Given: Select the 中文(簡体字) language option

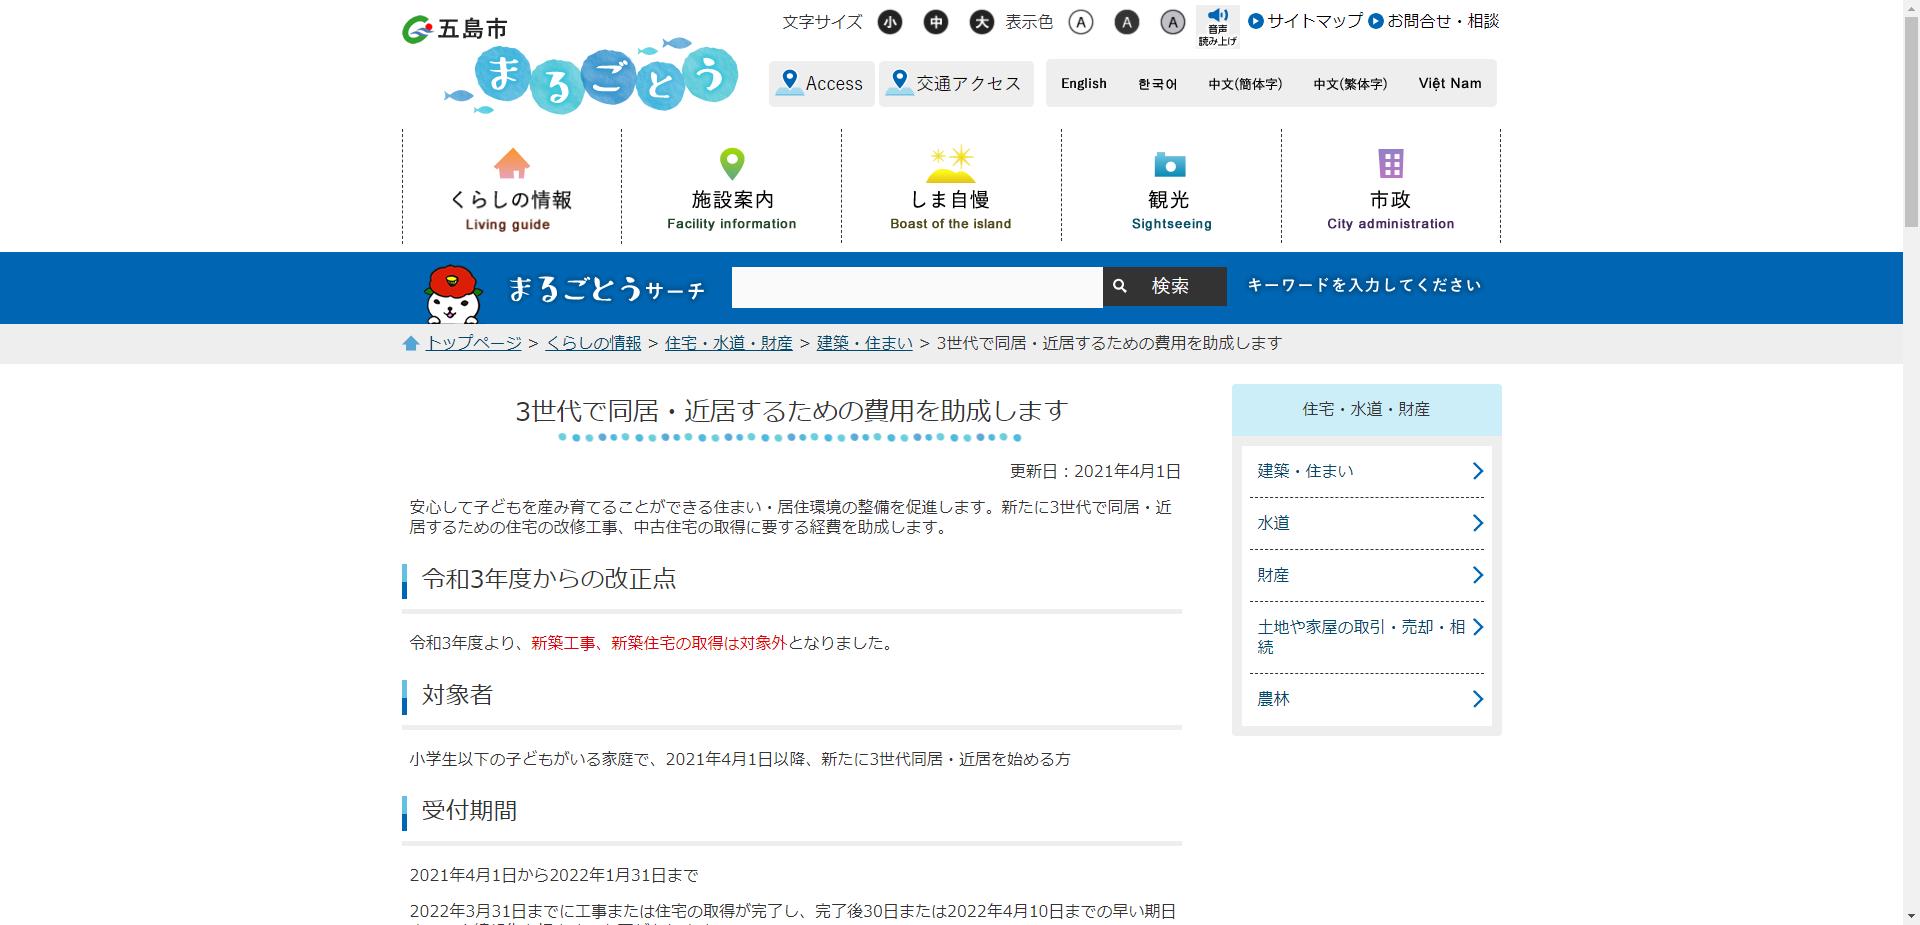Looking at the screenshot, I should (1244, 84).
